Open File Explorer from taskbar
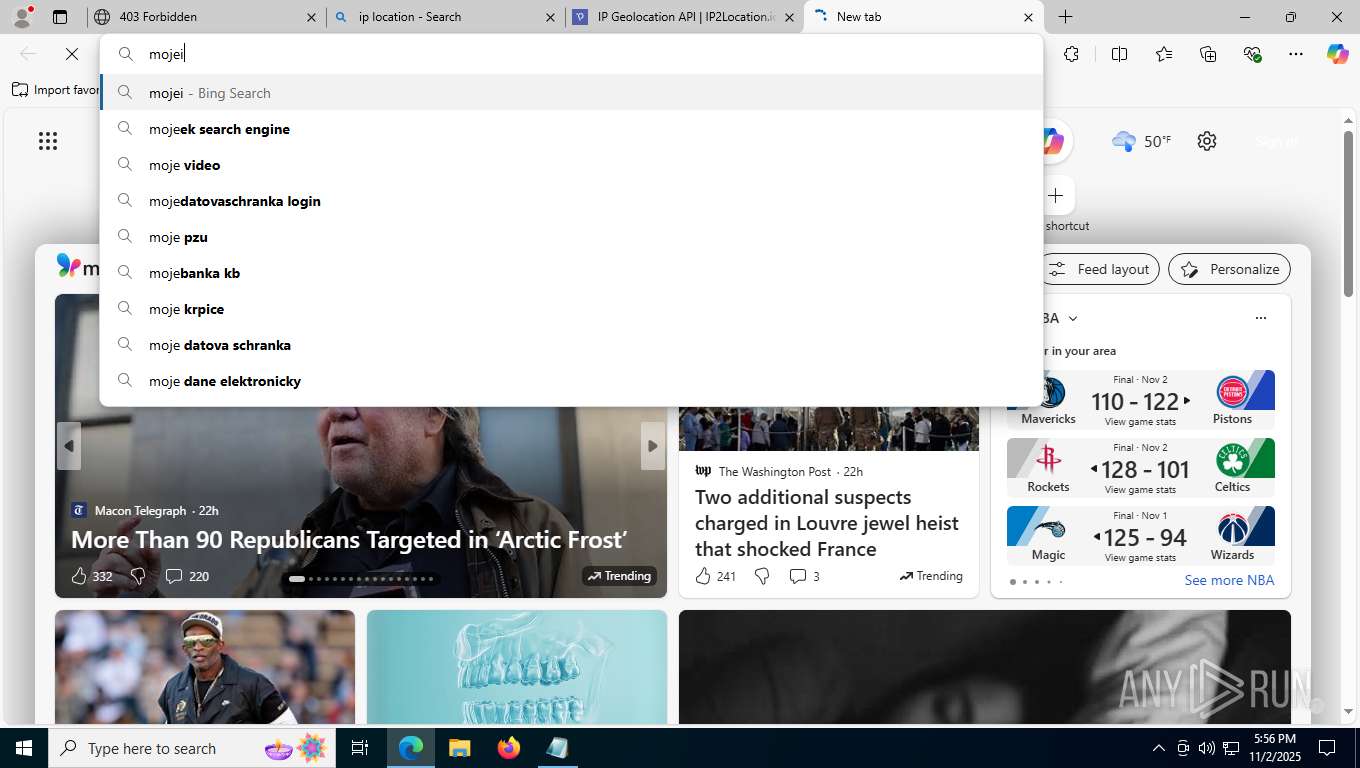This screenshot has height=768, width=1360. (459, 748)
